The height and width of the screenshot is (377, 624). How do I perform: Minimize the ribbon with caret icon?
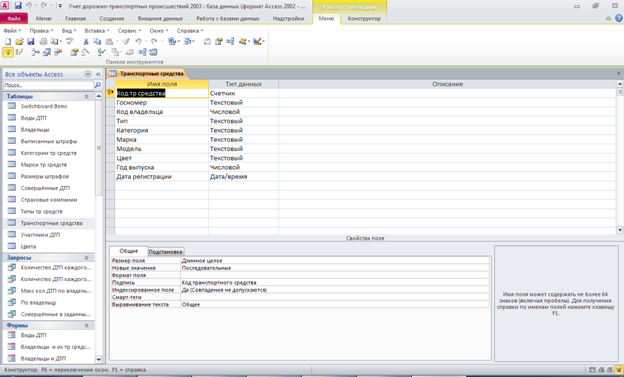(x=608, y=18)
